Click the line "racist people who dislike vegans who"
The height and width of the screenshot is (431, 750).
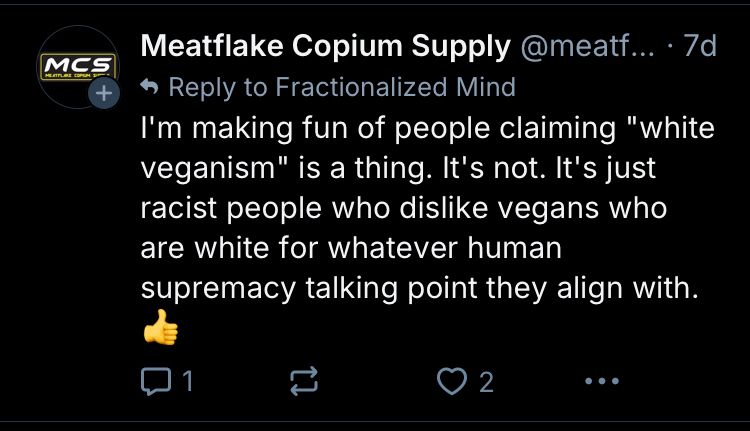coord(404,208)
